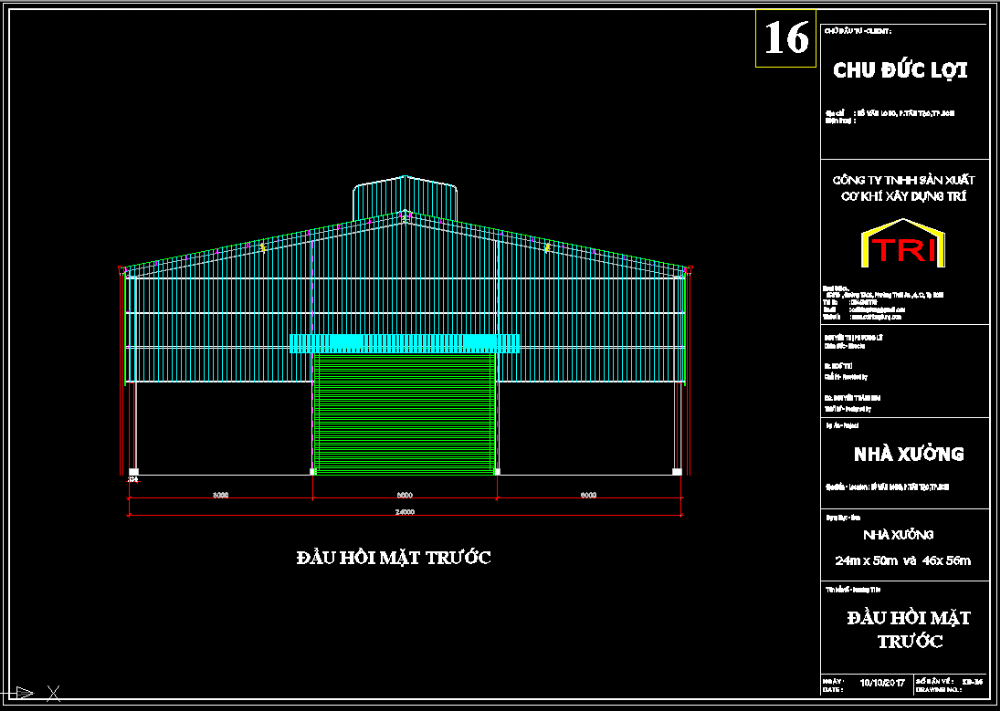Click the smaller NHÀ XƯỞNG item text

tap(898, 534)
